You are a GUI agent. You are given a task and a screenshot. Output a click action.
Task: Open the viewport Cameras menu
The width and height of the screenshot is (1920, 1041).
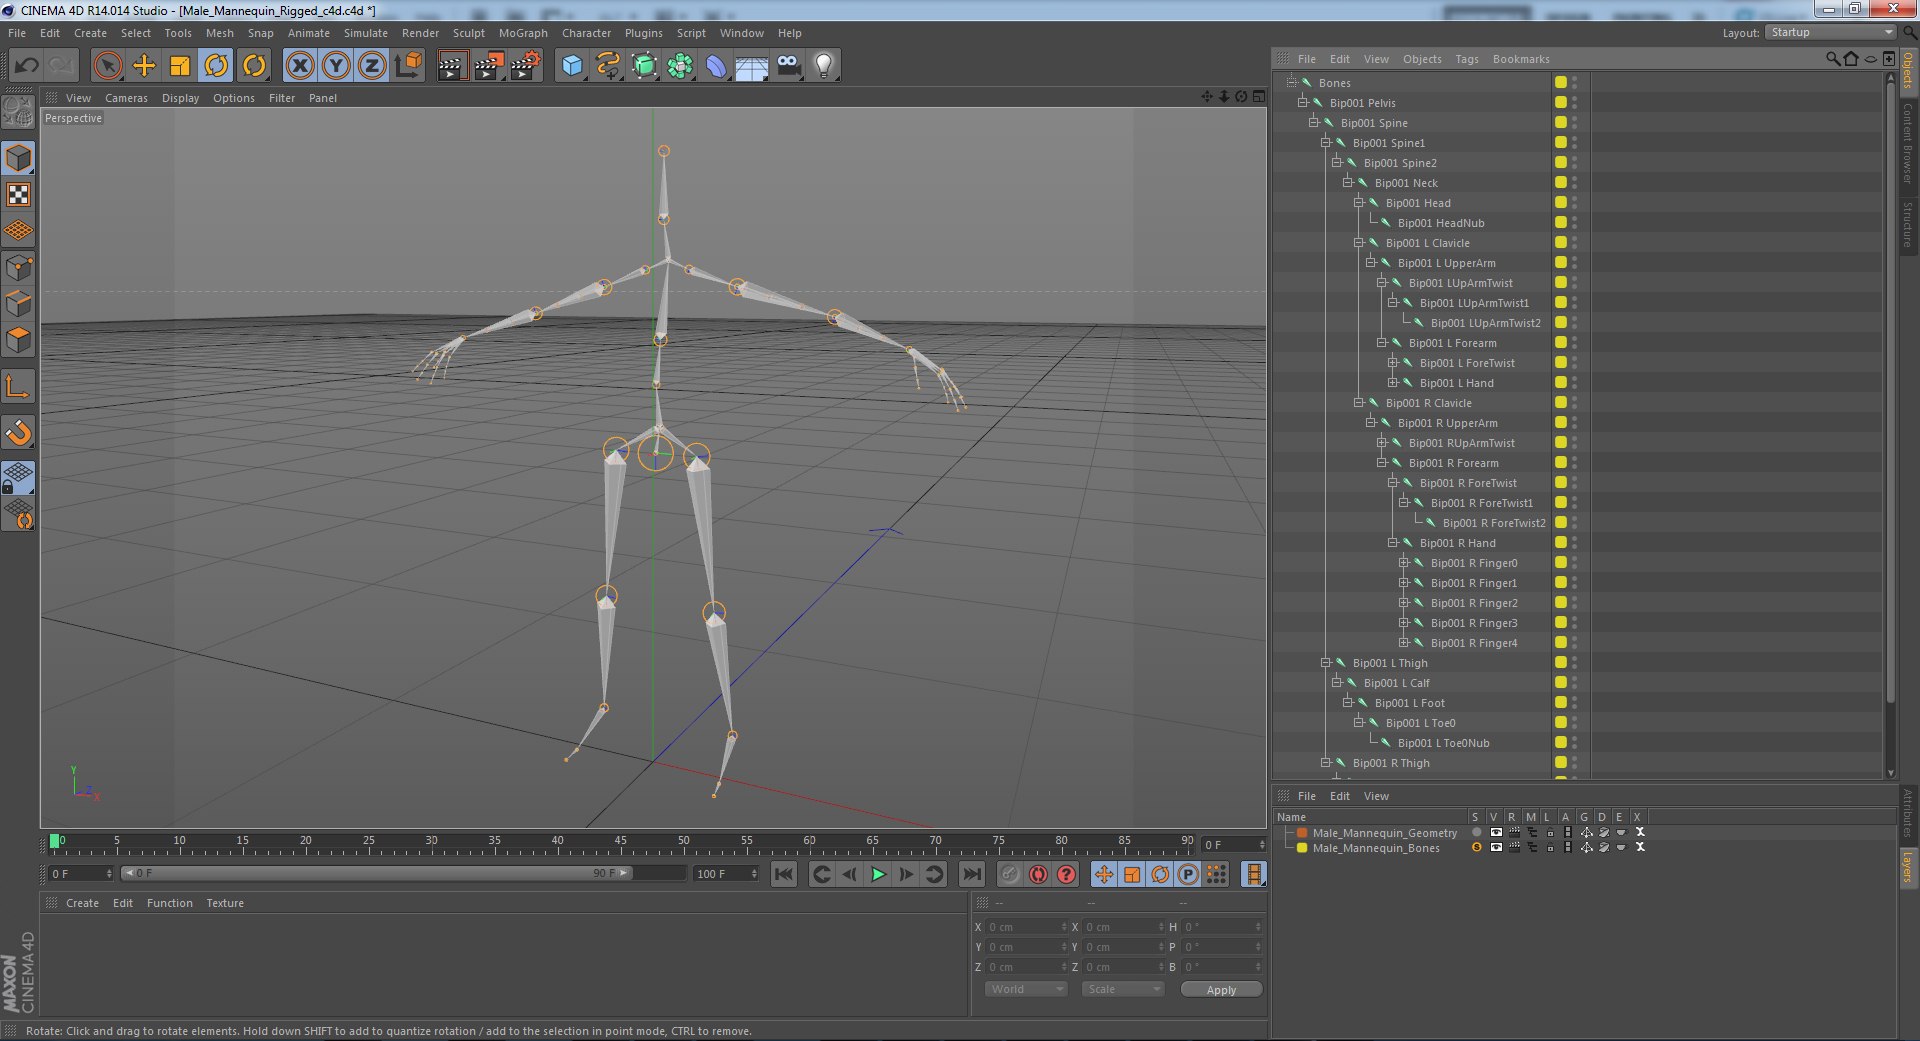coord(126,98)
